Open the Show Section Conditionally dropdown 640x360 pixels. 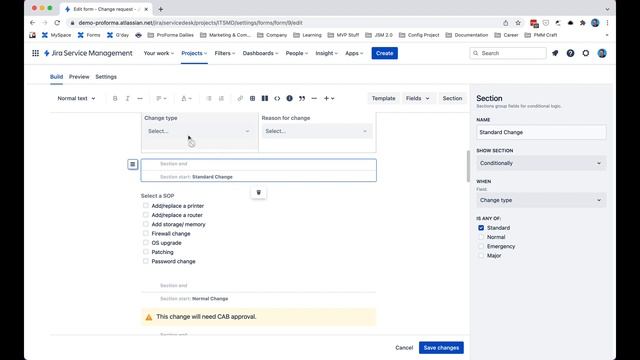coord(541,163)
